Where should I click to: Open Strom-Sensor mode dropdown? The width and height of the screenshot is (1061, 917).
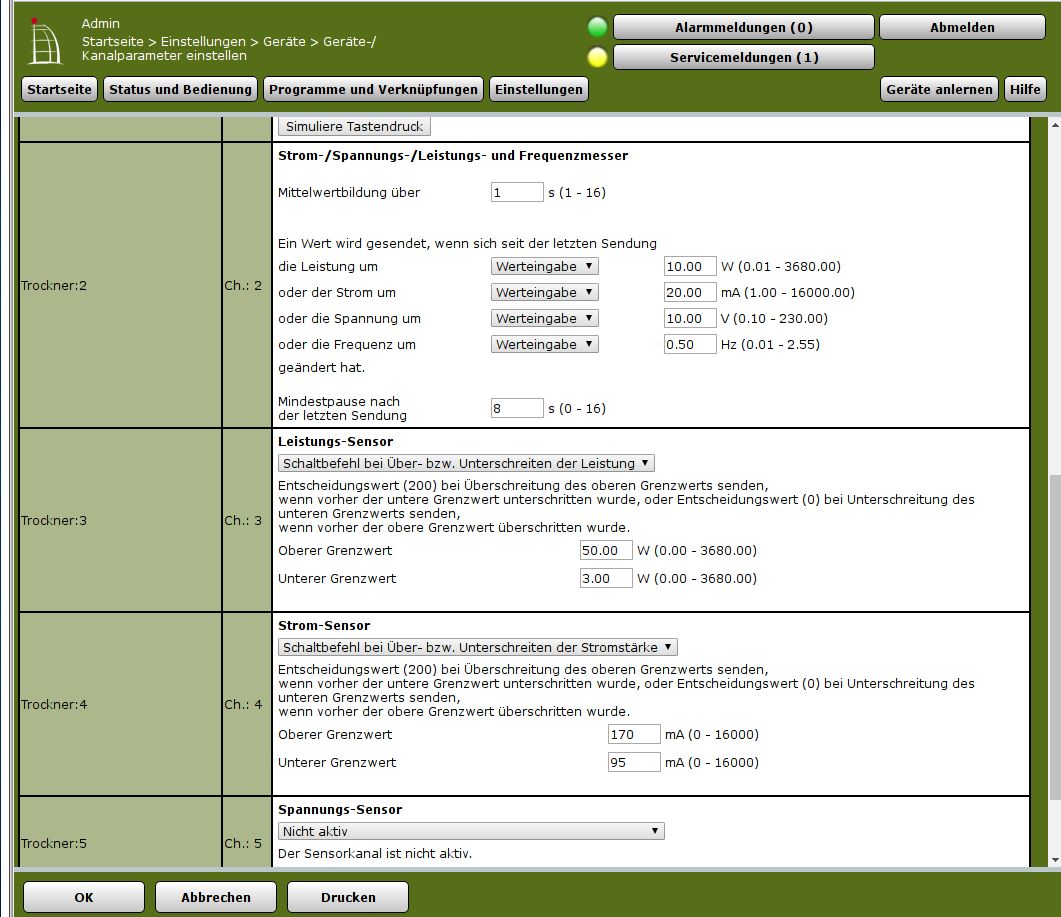[x=478, y=648]
